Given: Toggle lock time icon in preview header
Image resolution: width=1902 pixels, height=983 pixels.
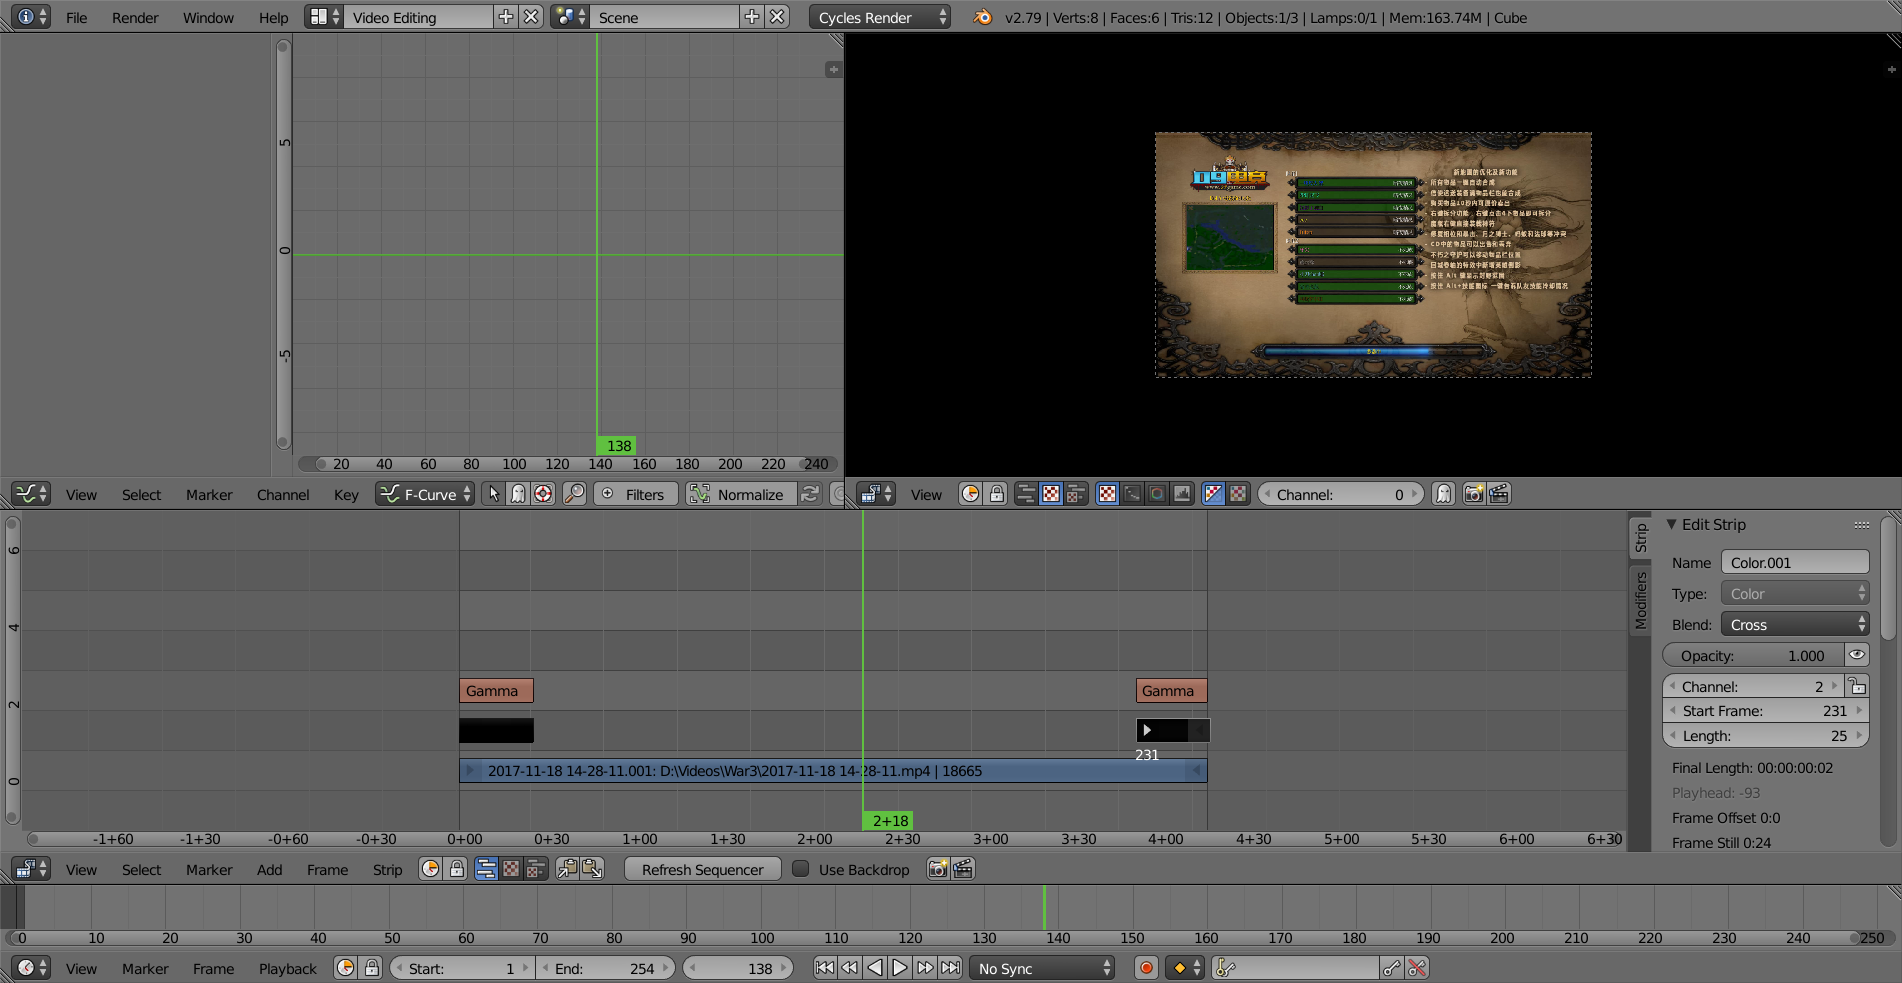Looking at the screenshot, I should (x=997, y=494).
